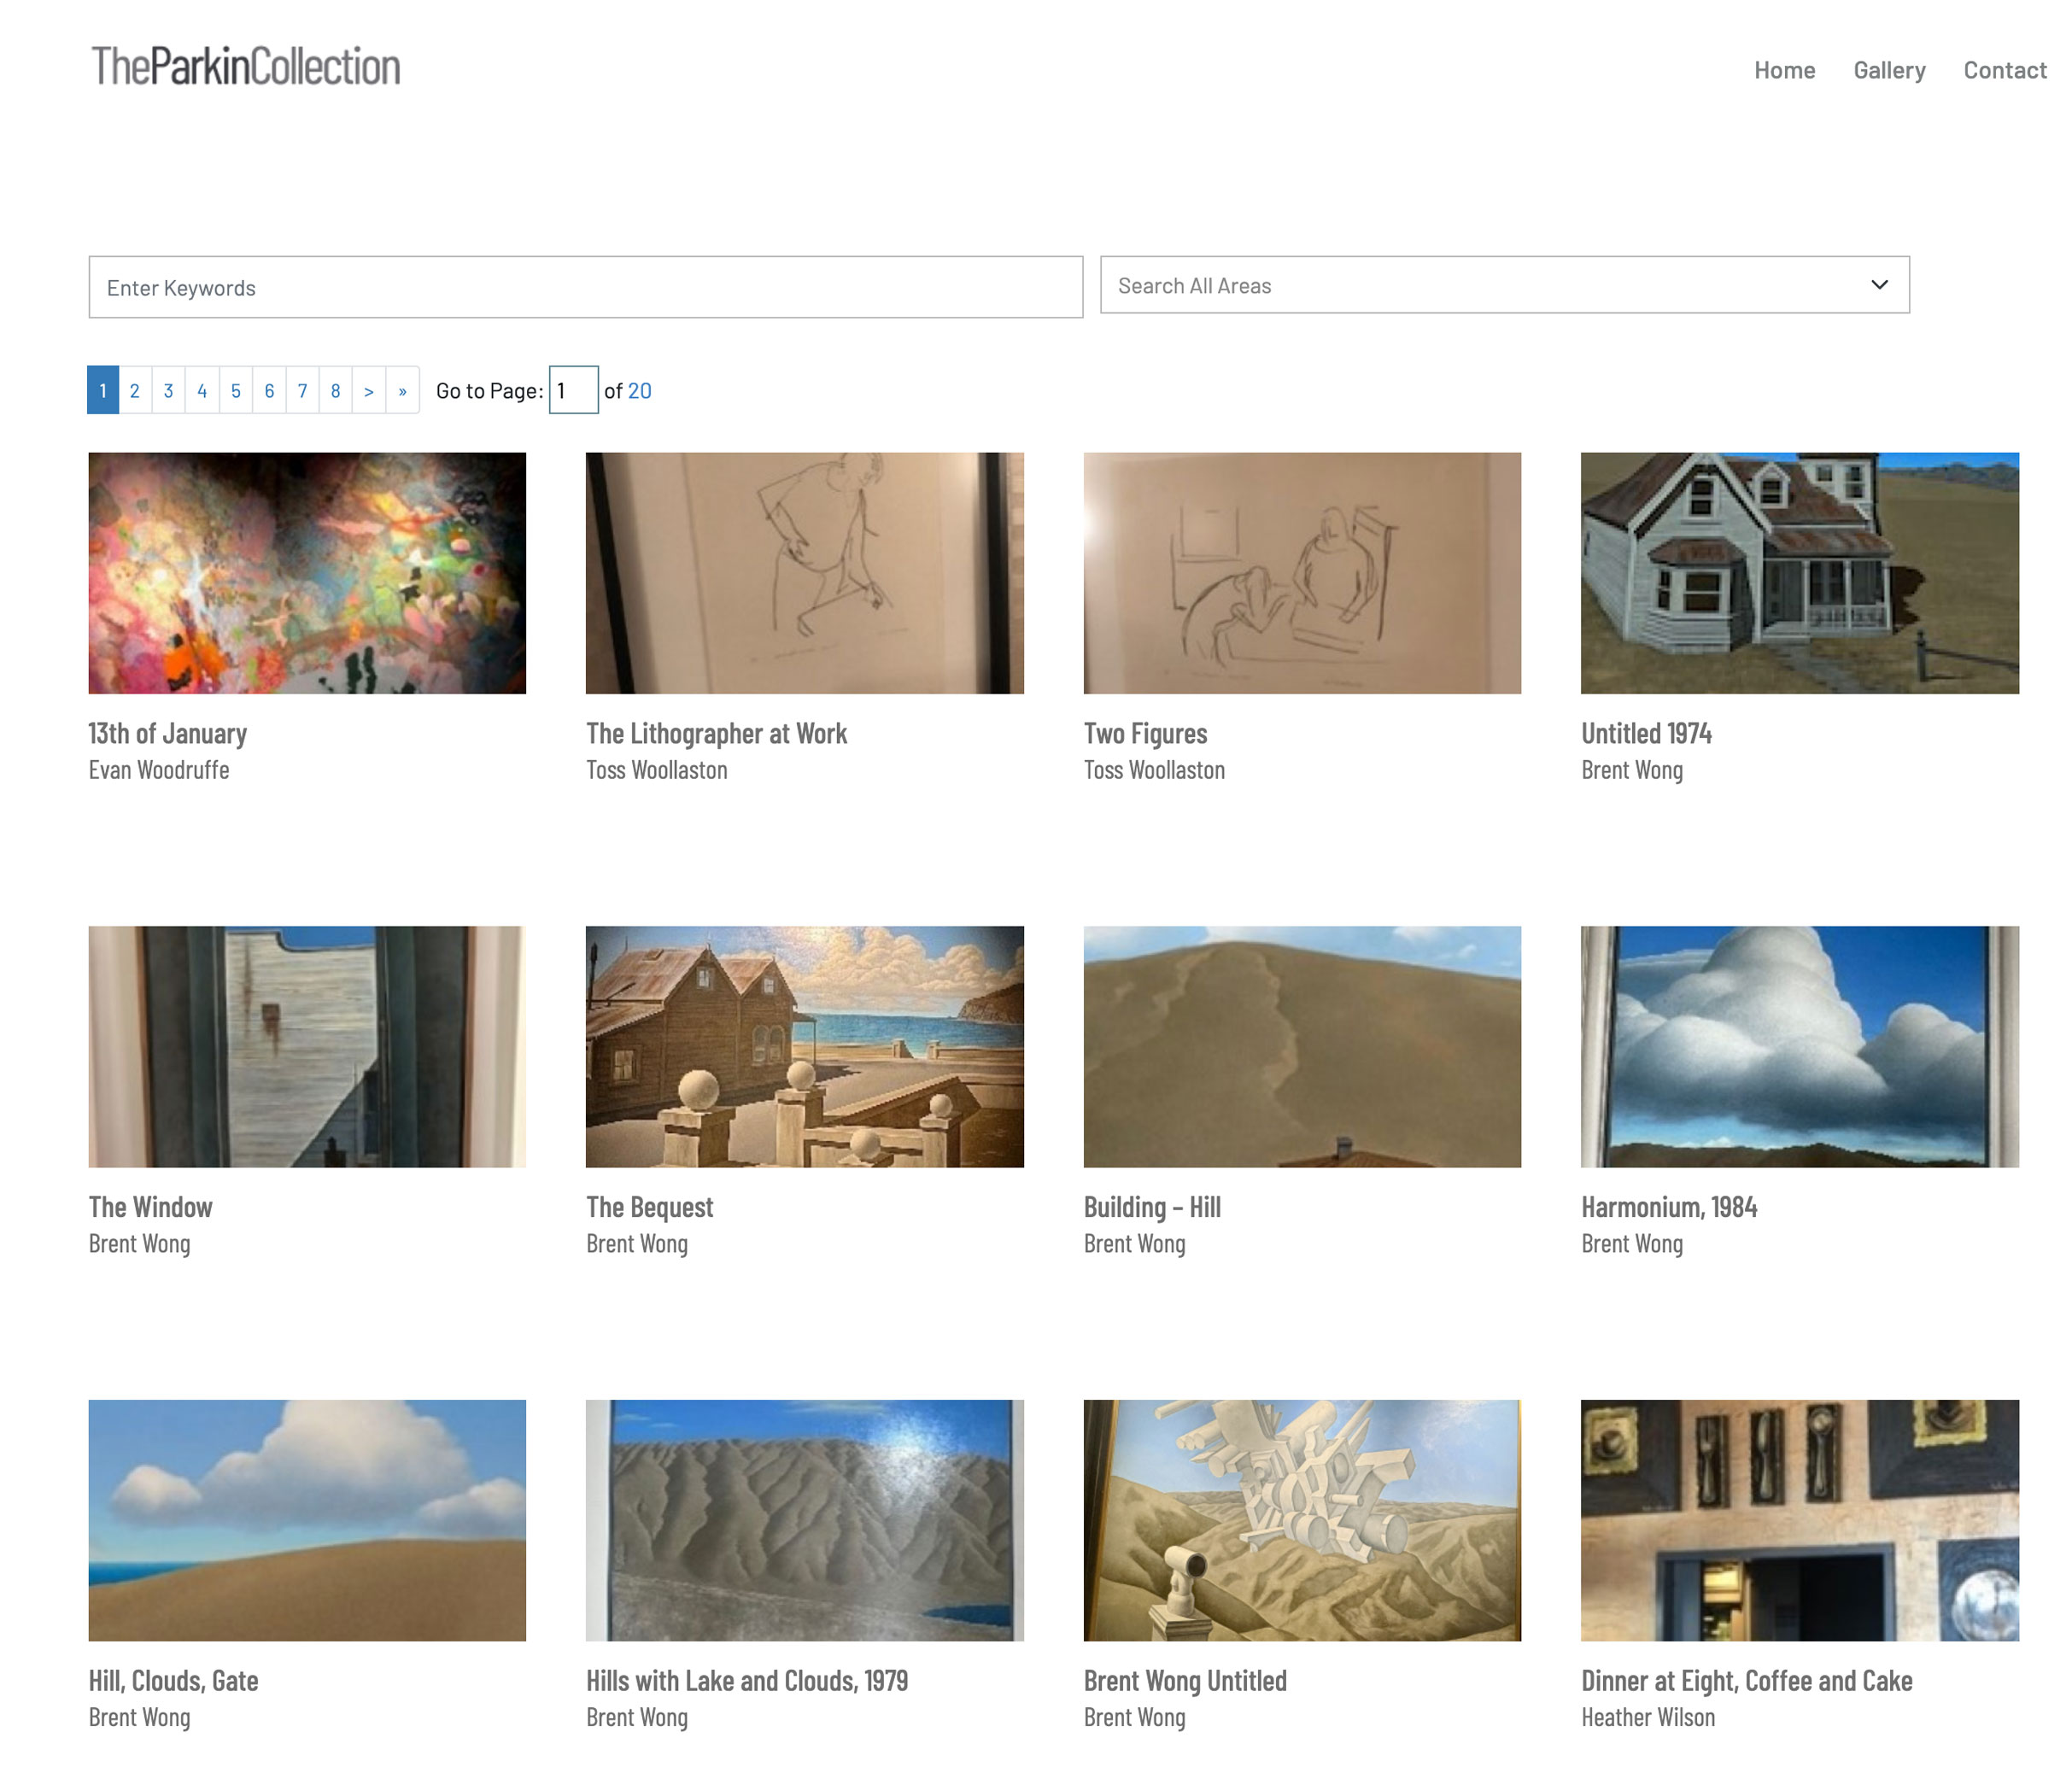The width and height of the screenshot is (2072, 1773).
Task: Open the Home menu item
Action: coord(1784,70)
